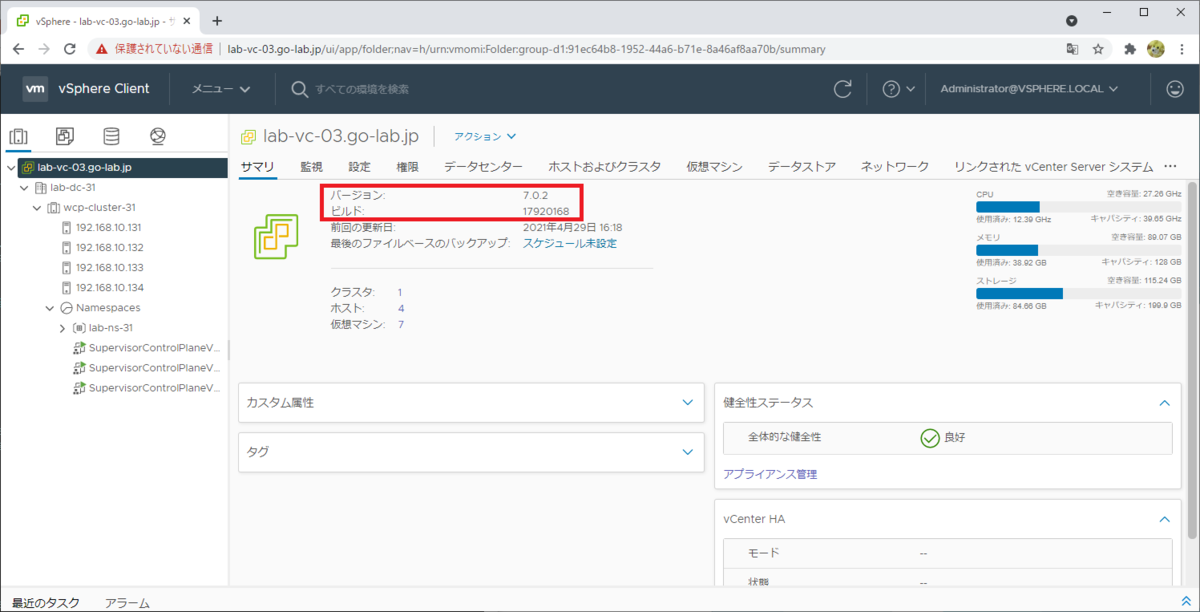This screenshot has height=612, width=1200.
Task: Select host 192.168.10.134
Action: 109,287
